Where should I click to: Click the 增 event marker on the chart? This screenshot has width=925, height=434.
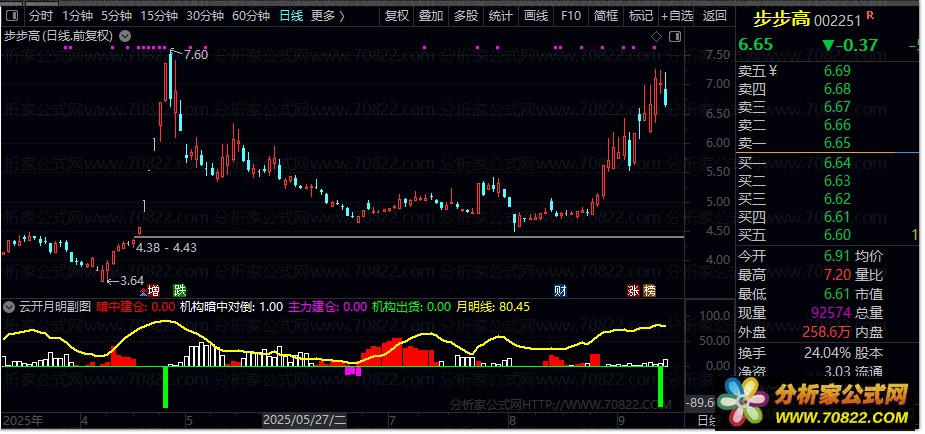click(153, 290)
